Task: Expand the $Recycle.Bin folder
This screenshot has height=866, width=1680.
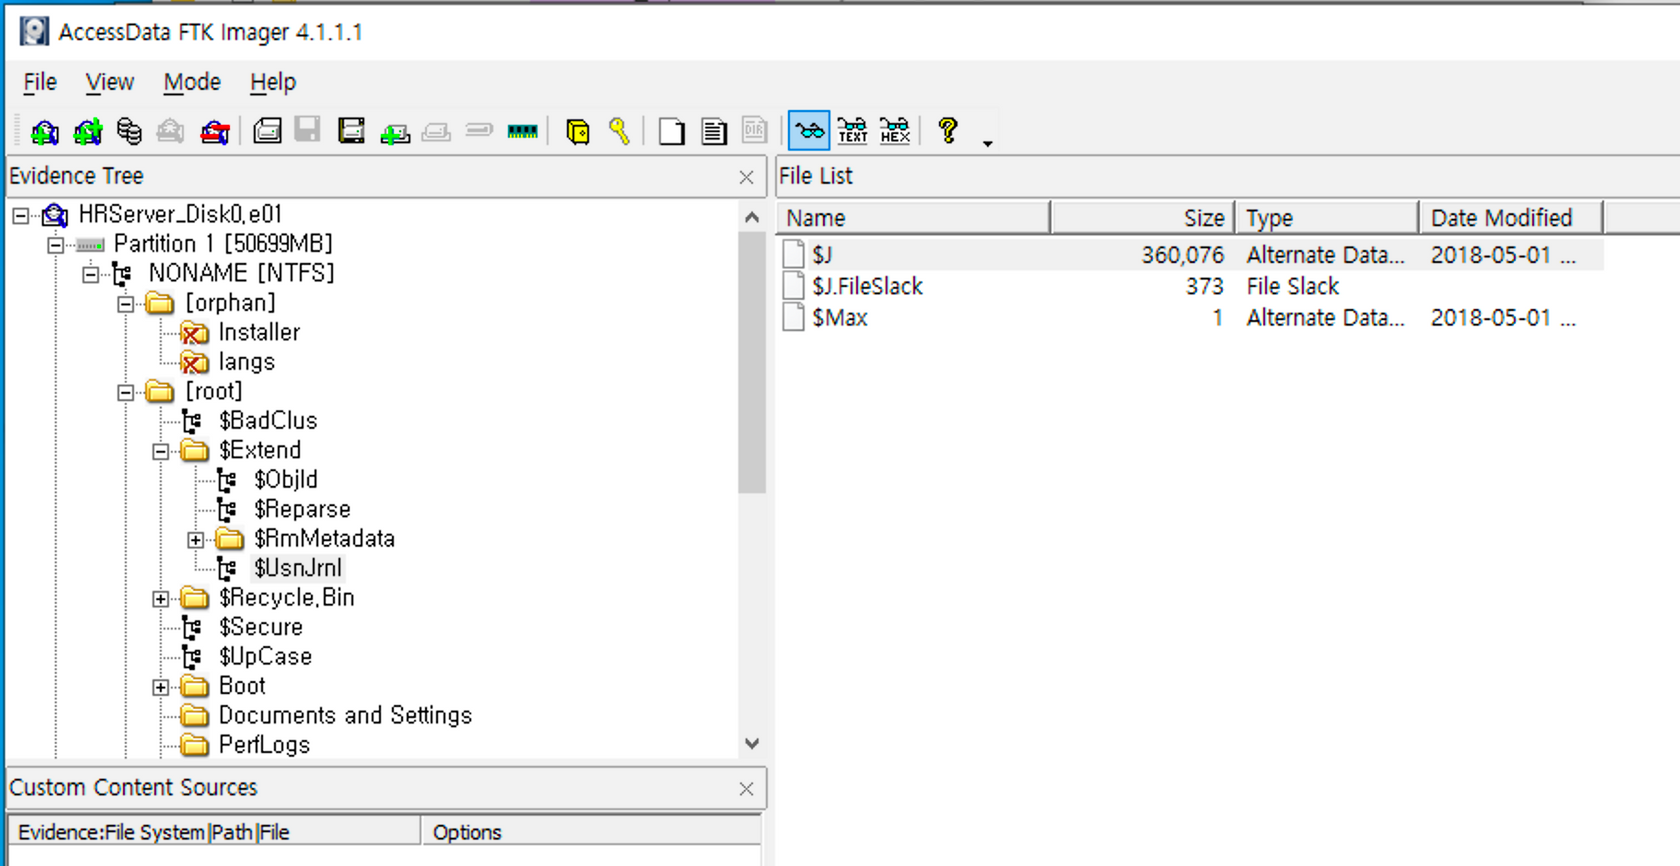Action: (x=160, y=599)
